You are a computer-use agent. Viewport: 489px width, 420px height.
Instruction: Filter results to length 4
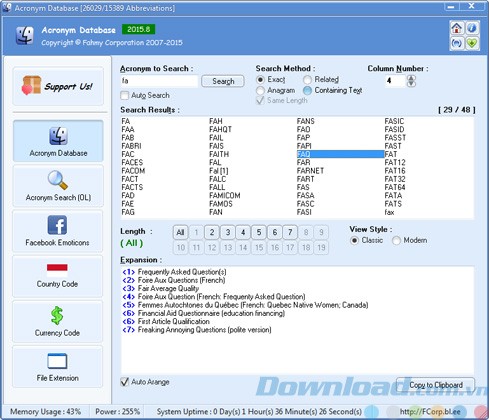pyautogui.click(x=243, y=232)
